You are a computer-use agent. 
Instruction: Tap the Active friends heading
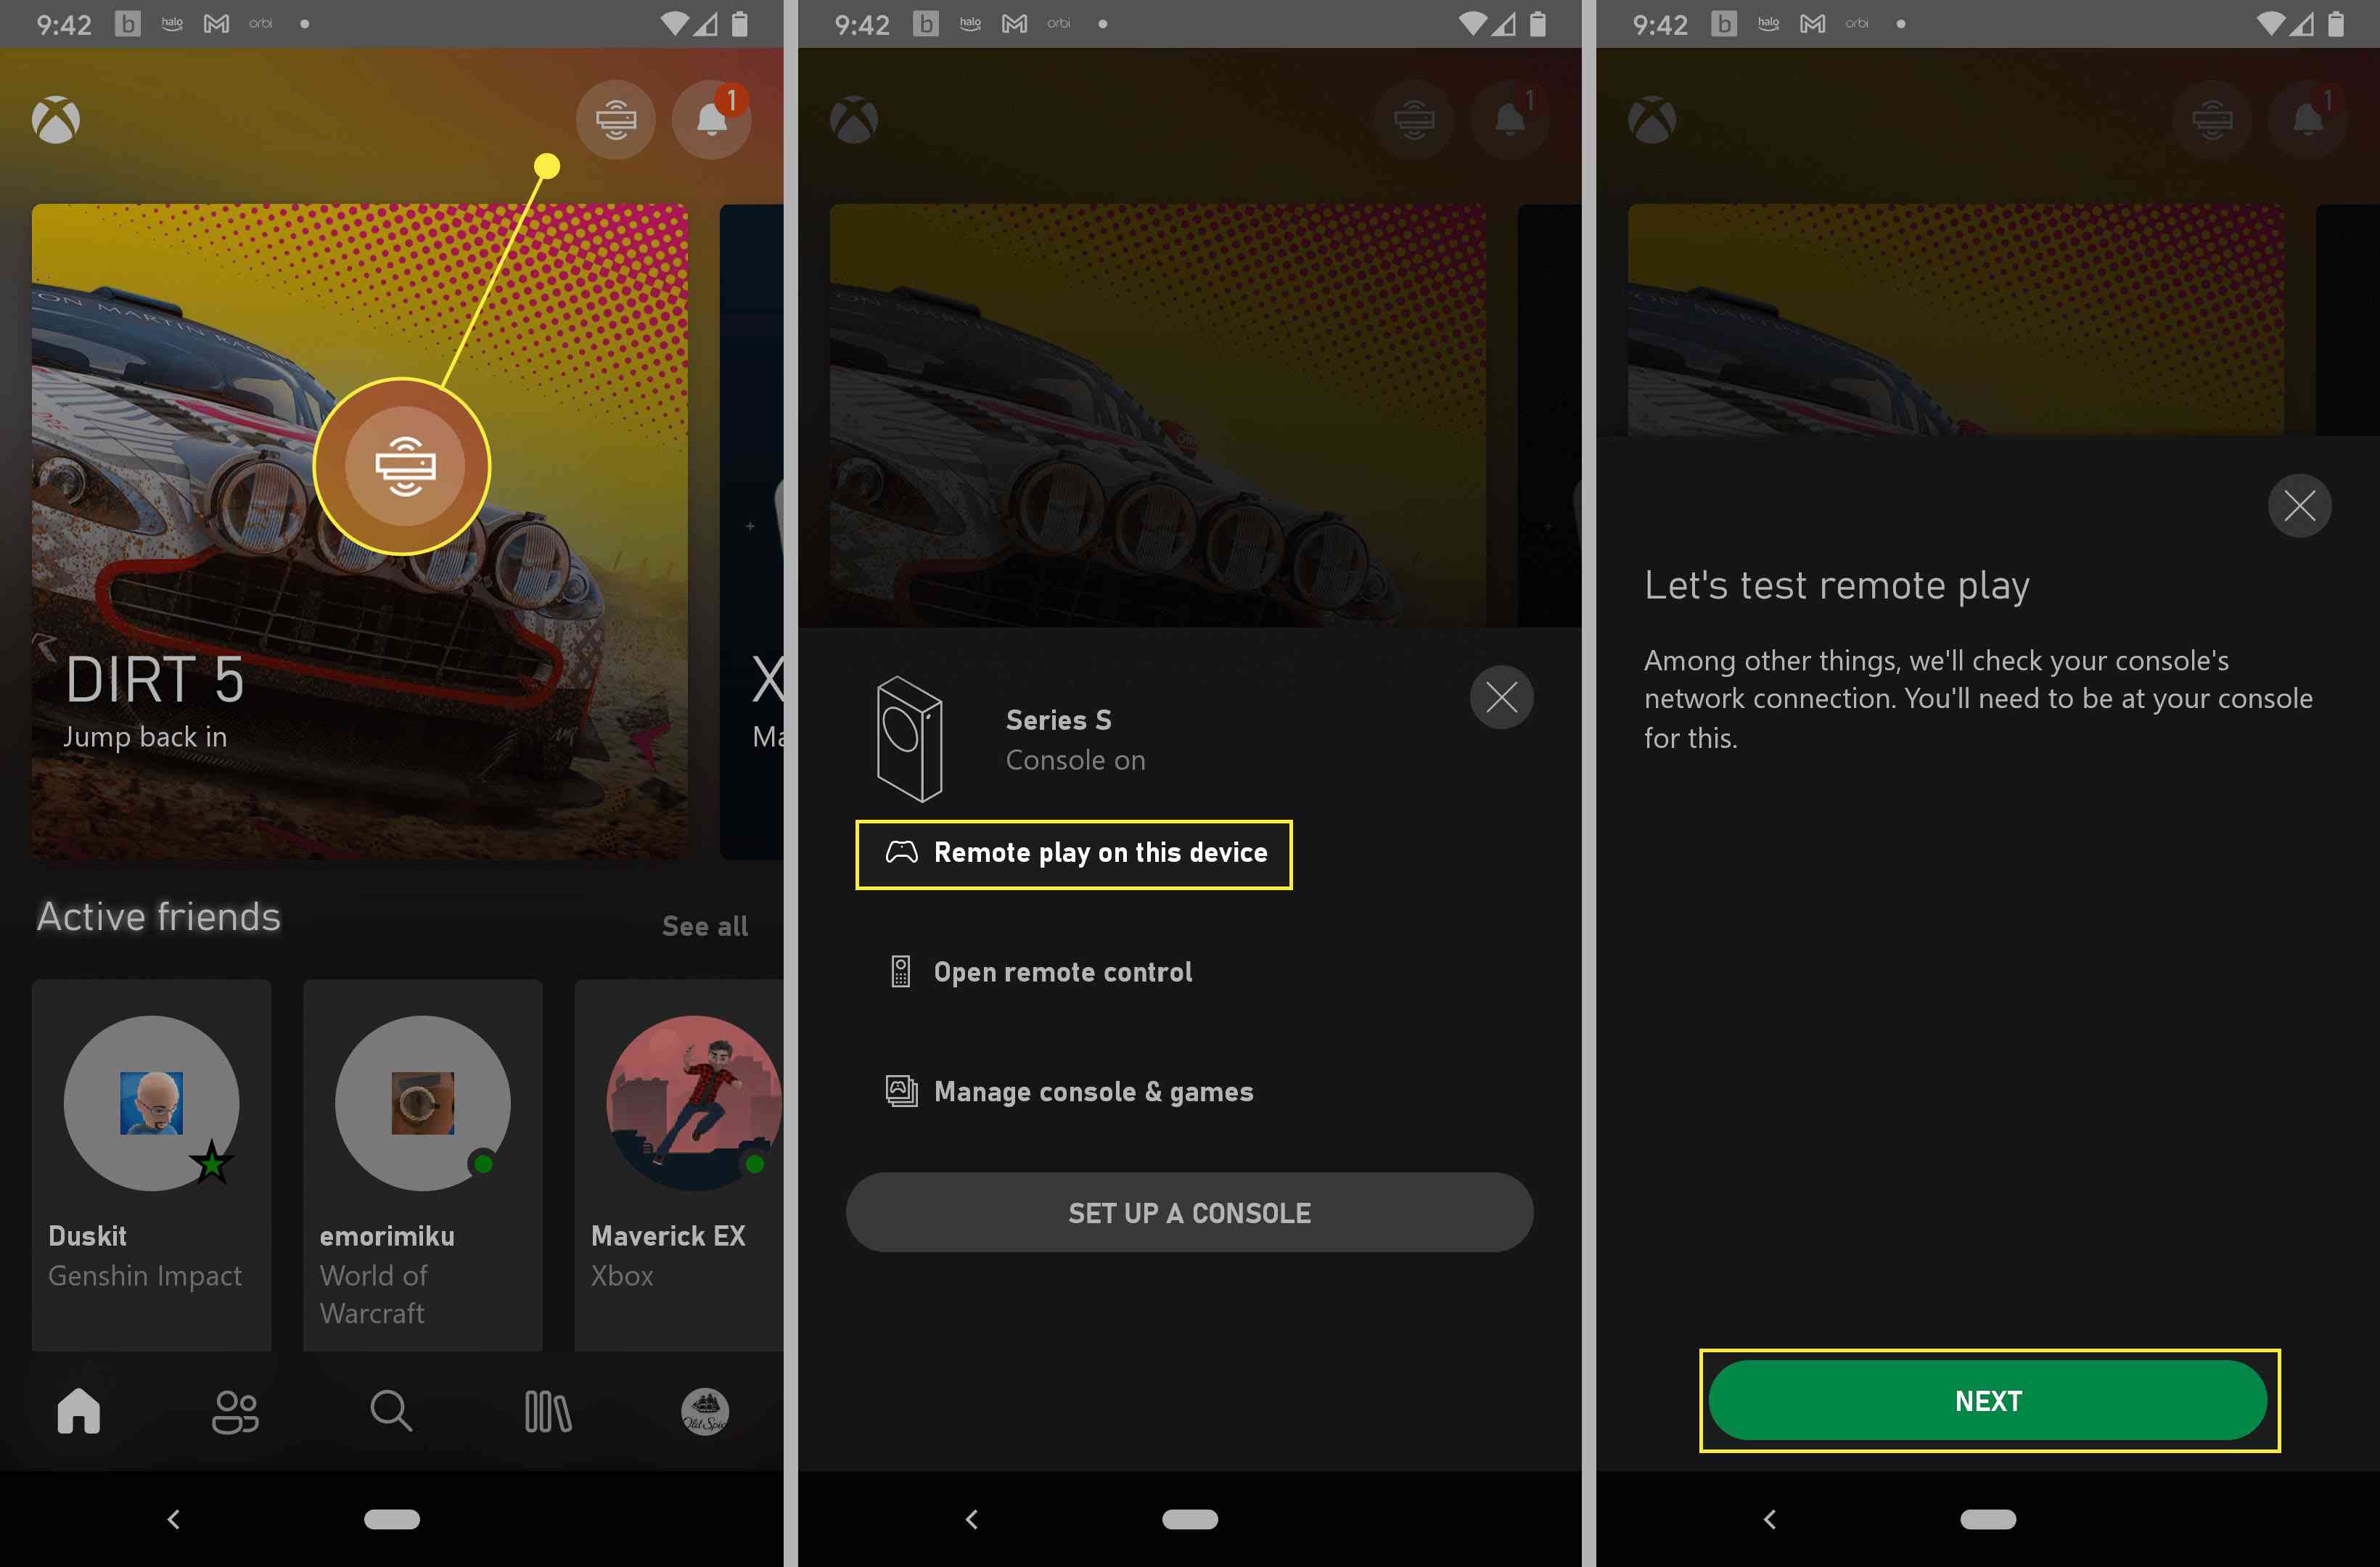159,917
